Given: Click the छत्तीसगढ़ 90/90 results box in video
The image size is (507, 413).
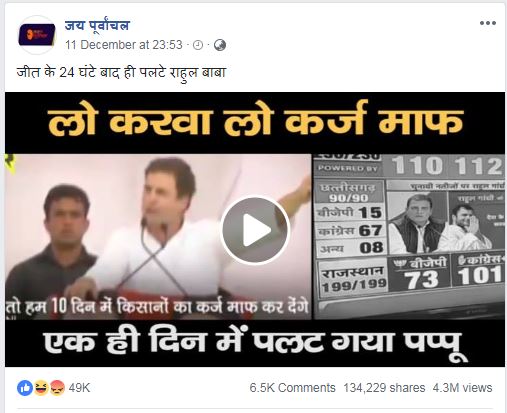Looking at the screenshot, I should [x=349, y=192].
